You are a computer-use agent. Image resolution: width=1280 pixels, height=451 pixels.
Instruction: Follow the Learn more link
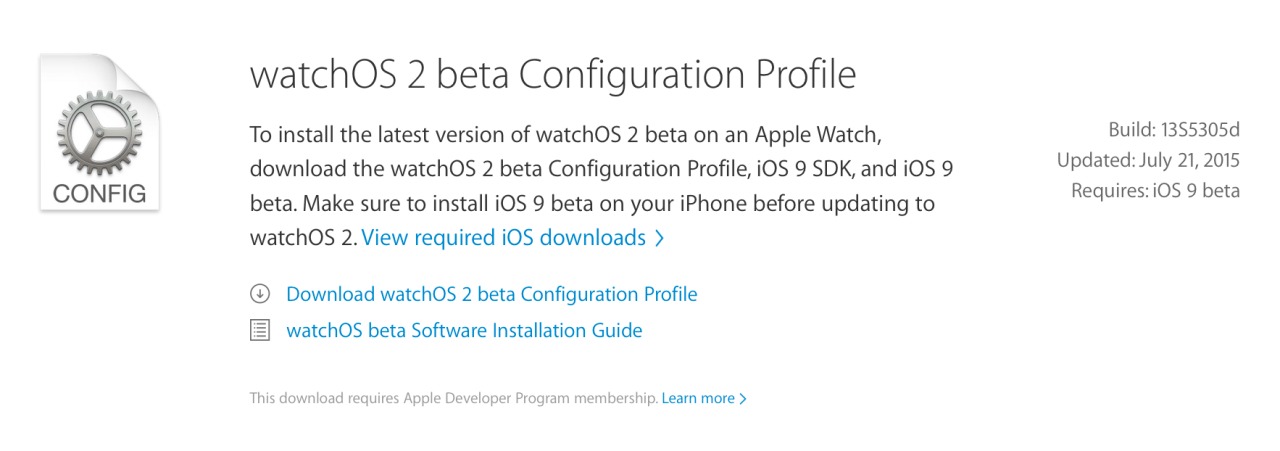tap(698, 398)
